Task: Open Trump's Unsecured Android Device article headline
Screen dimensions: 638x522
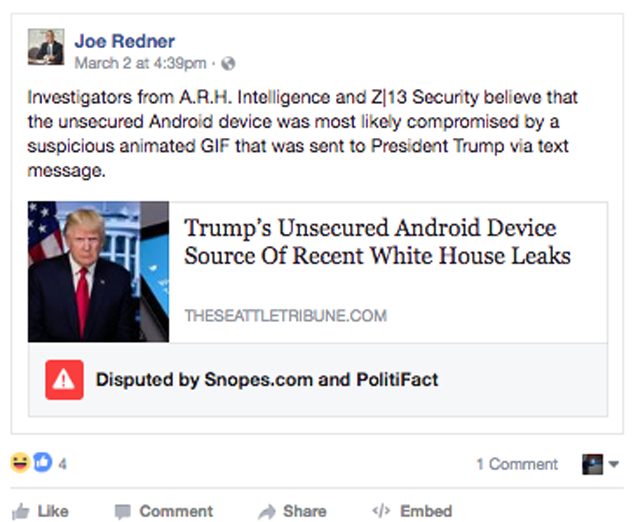Action: pyautogui.click(x=377, y=241)
